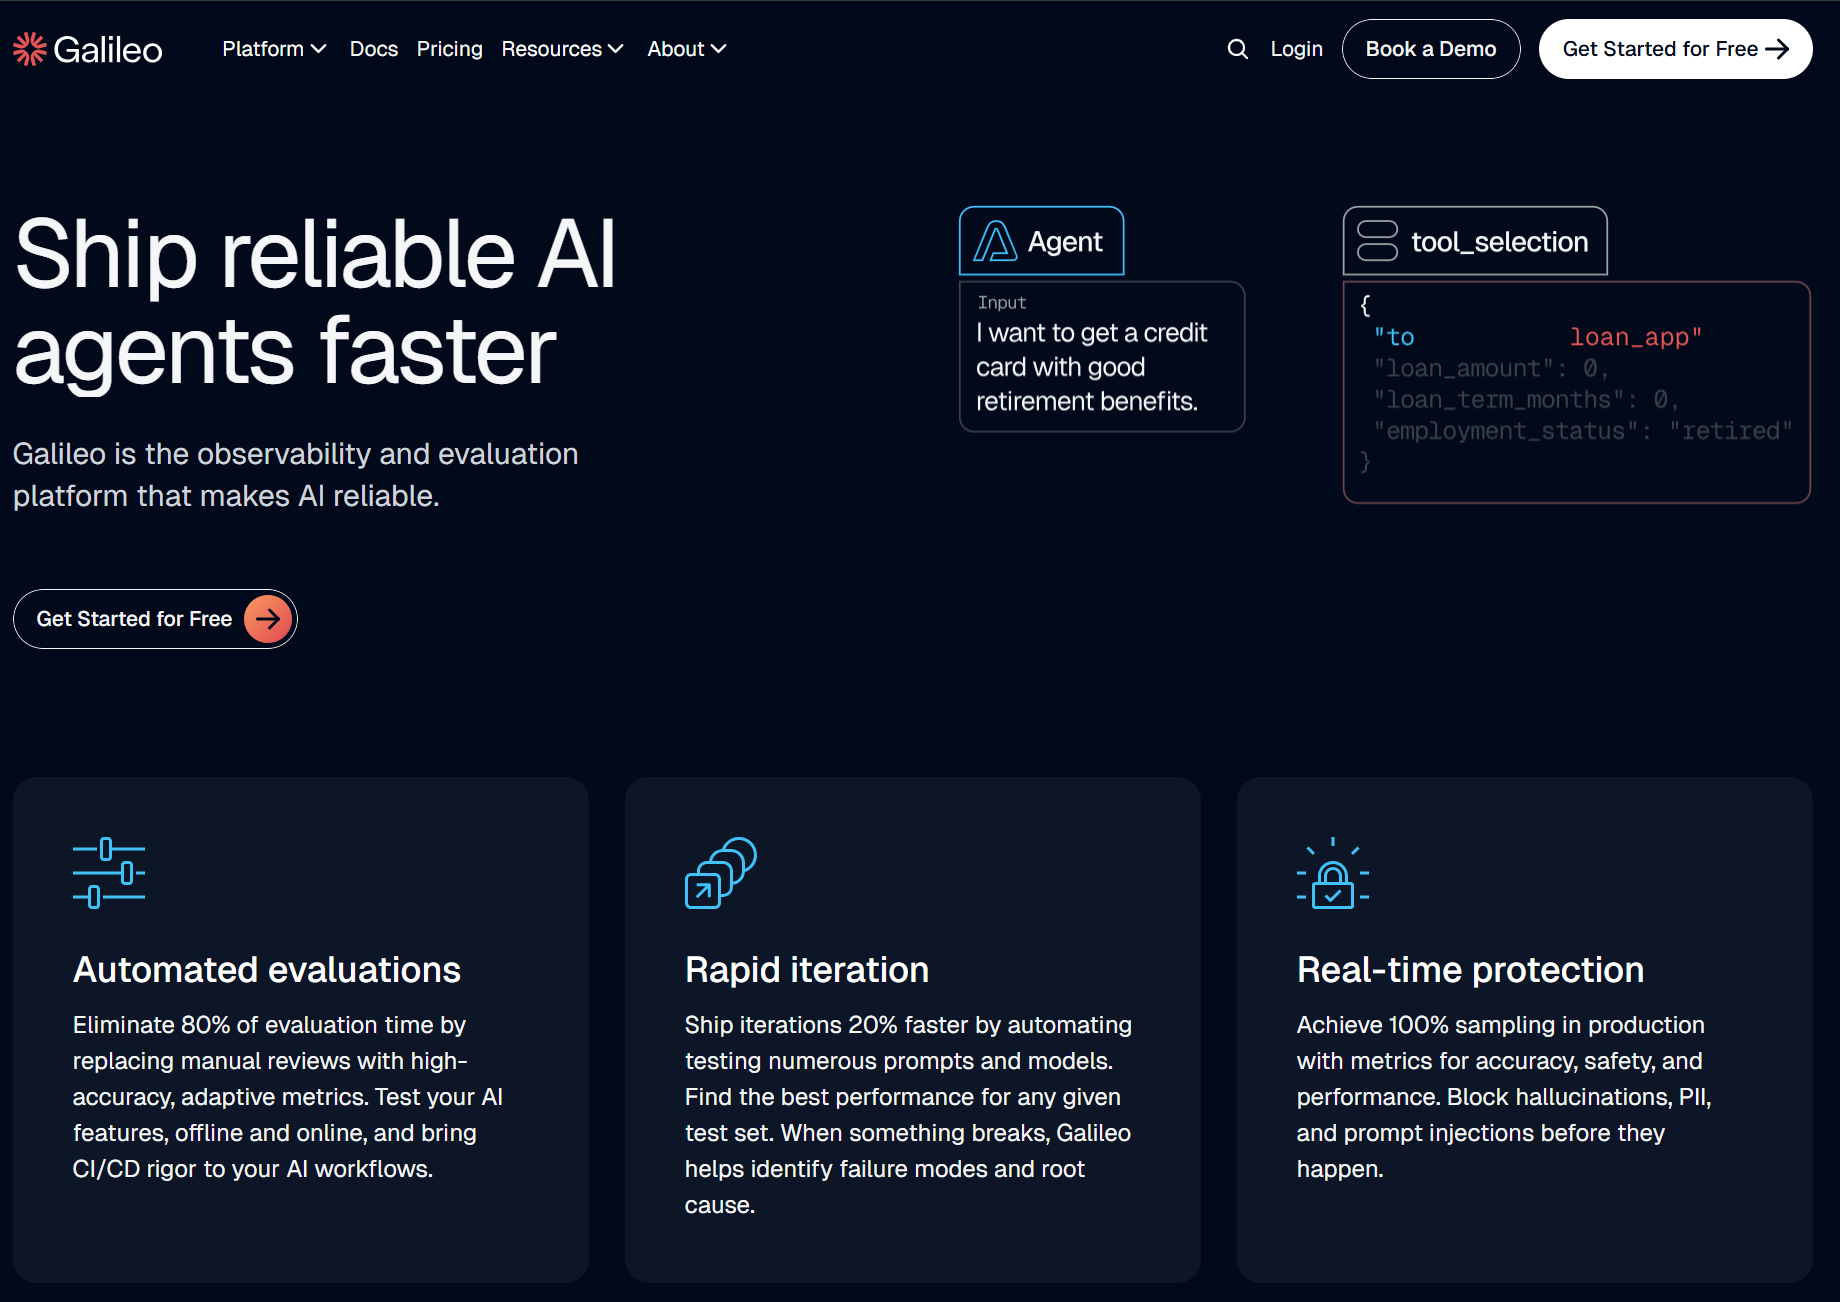This screenshot has height=1302, width=1840.
Task: Click the lock icon above Real-time protection
Action: 1333,873
